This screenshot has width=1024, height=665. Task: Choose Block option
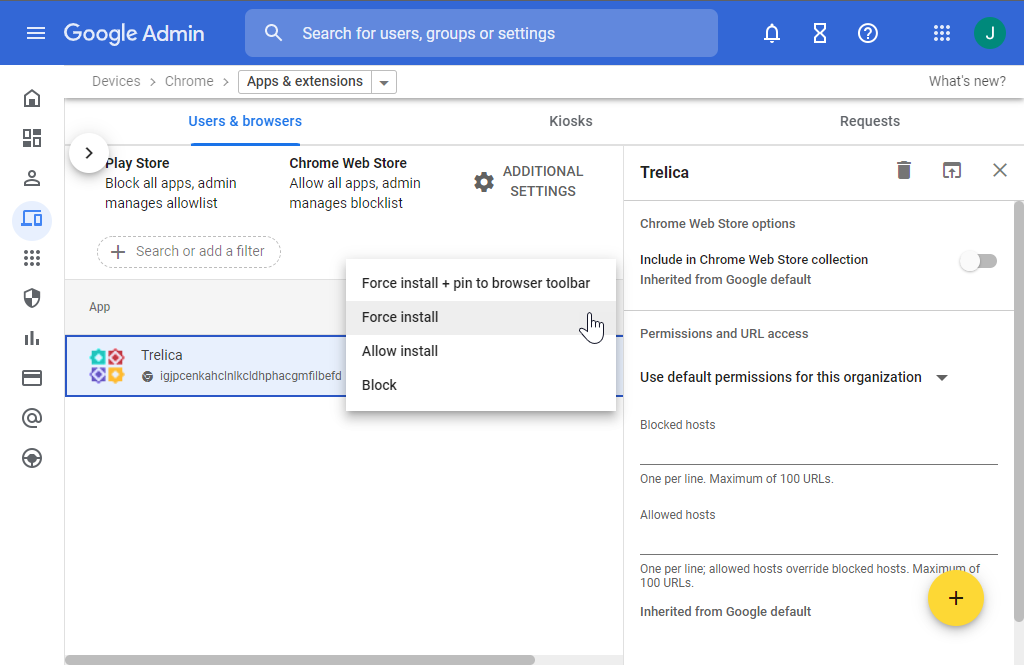click(x=481, y=385)
